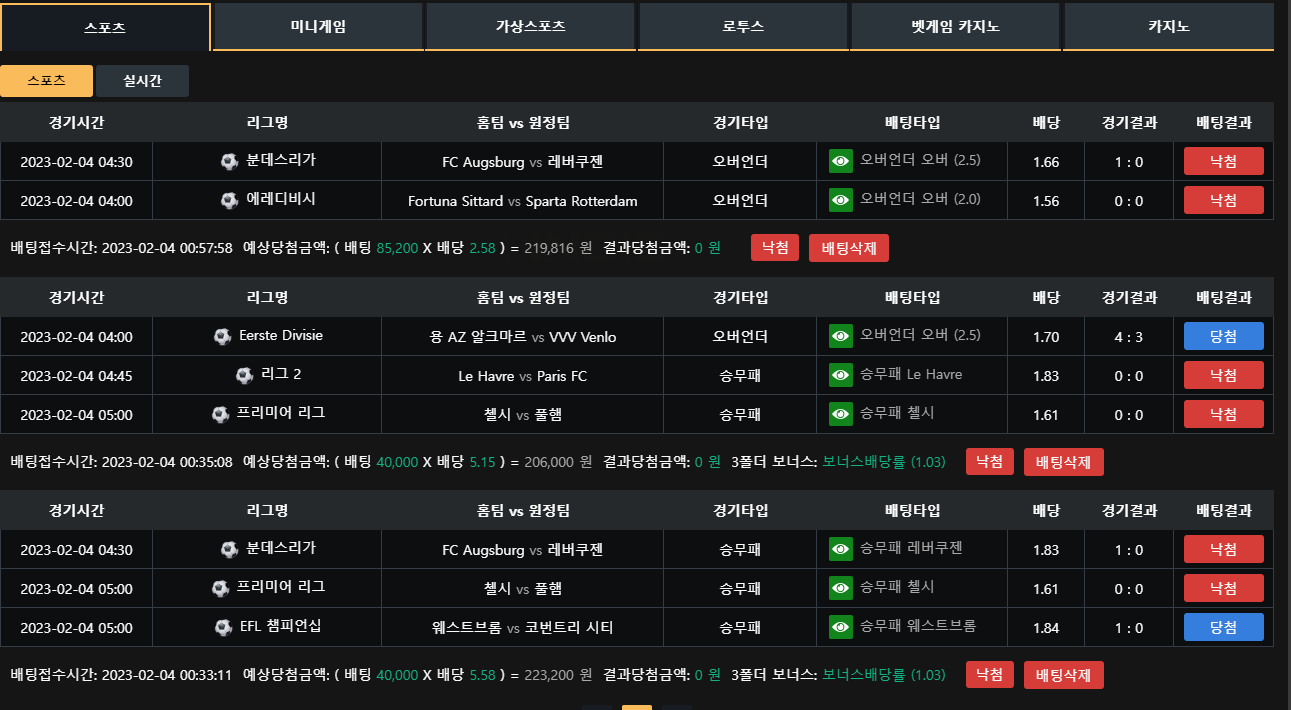The width and height of the screenshot is (1291, 710).
Task: Click the eye icon for 승무패 레버쿠젠 bet
Action: 841,549
